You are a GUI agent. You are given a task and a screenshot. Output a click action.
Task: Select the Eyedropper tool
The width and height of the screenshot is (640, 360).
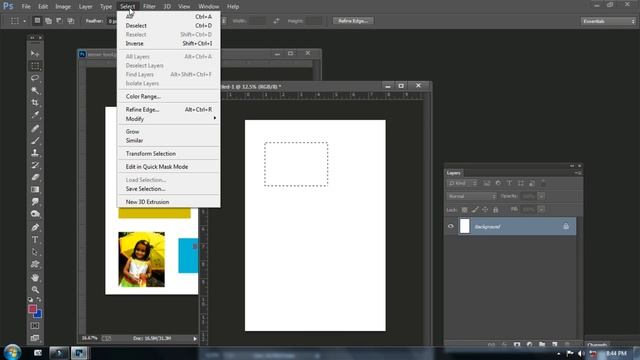[x=35, y=115]
